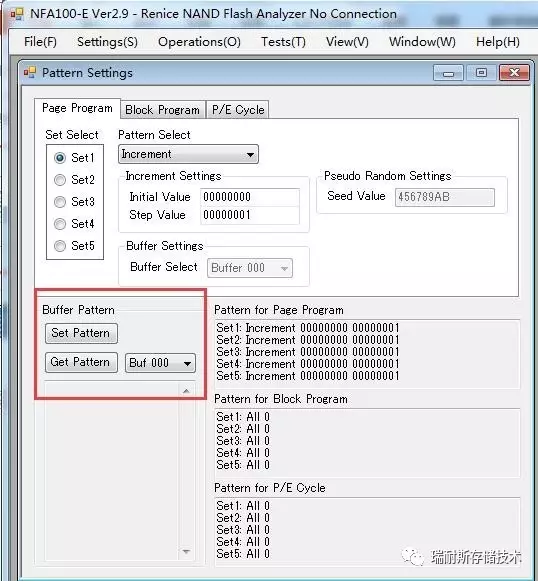Click the NFA100-E application icon in title bar
The height and width of the screenshot is (581, 538).
pyautogui.click(x=17, y=14)
